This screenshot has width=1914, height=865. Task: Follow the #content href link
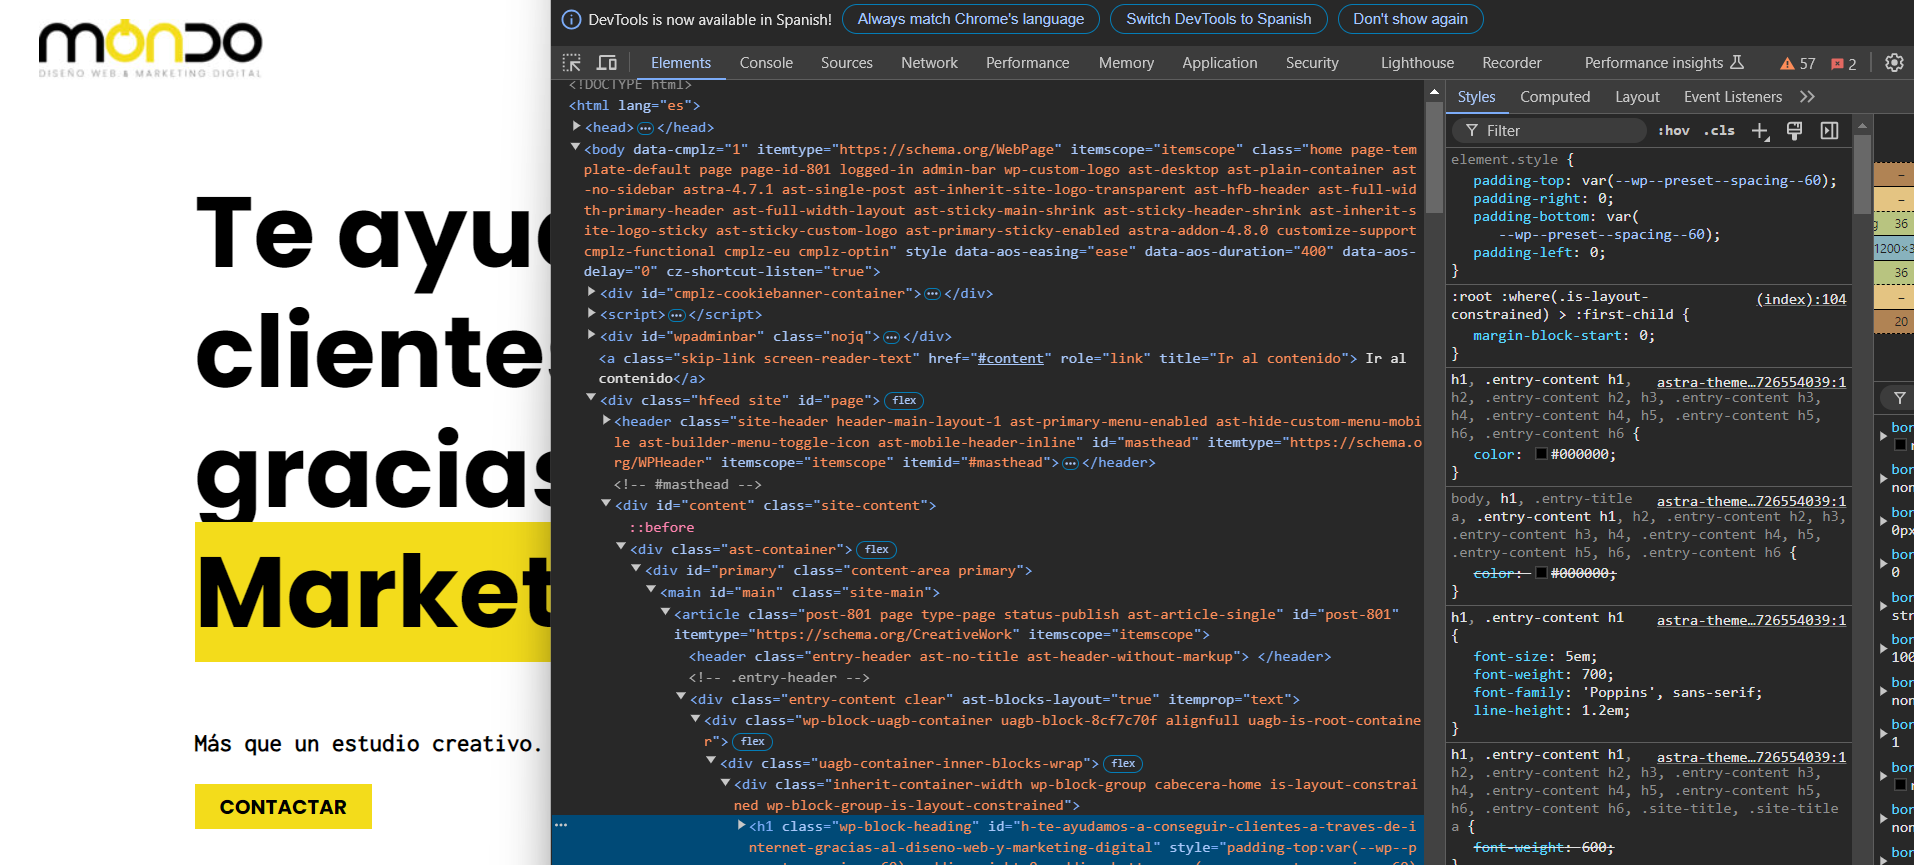[x=1011, y=359]
